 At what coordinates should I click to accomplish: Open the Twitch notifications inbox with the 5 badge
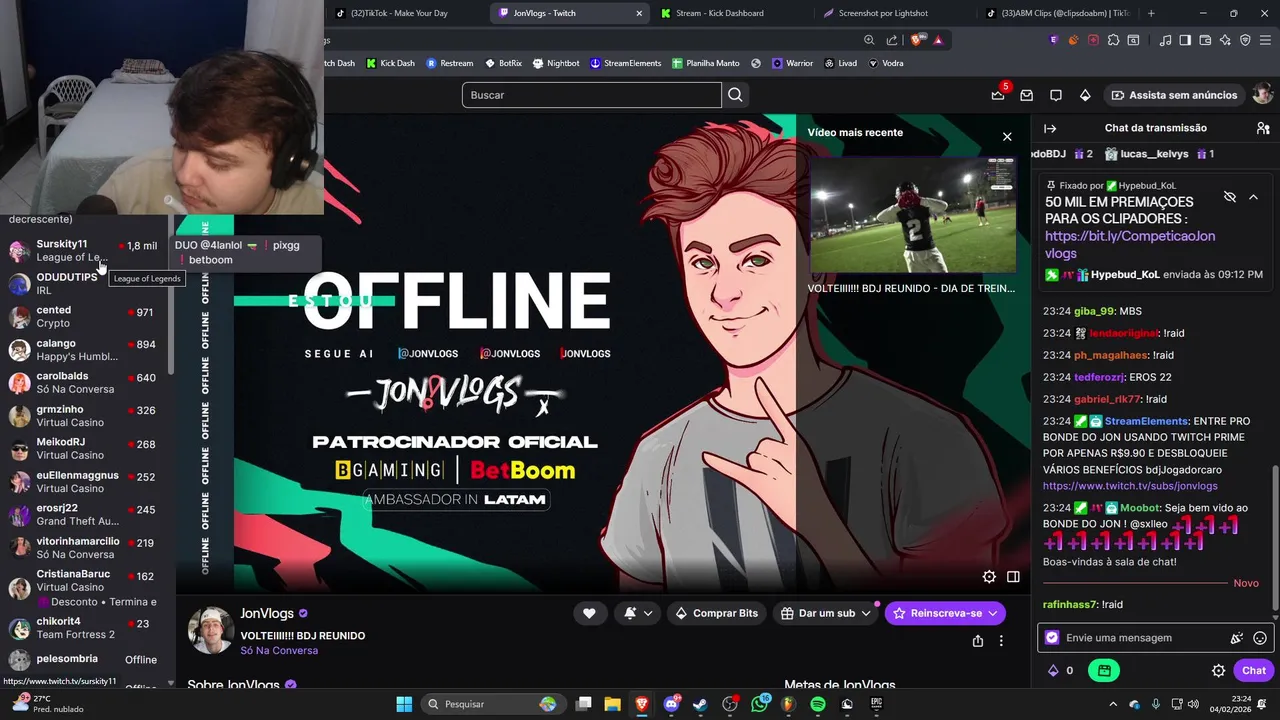click(998, 95)
